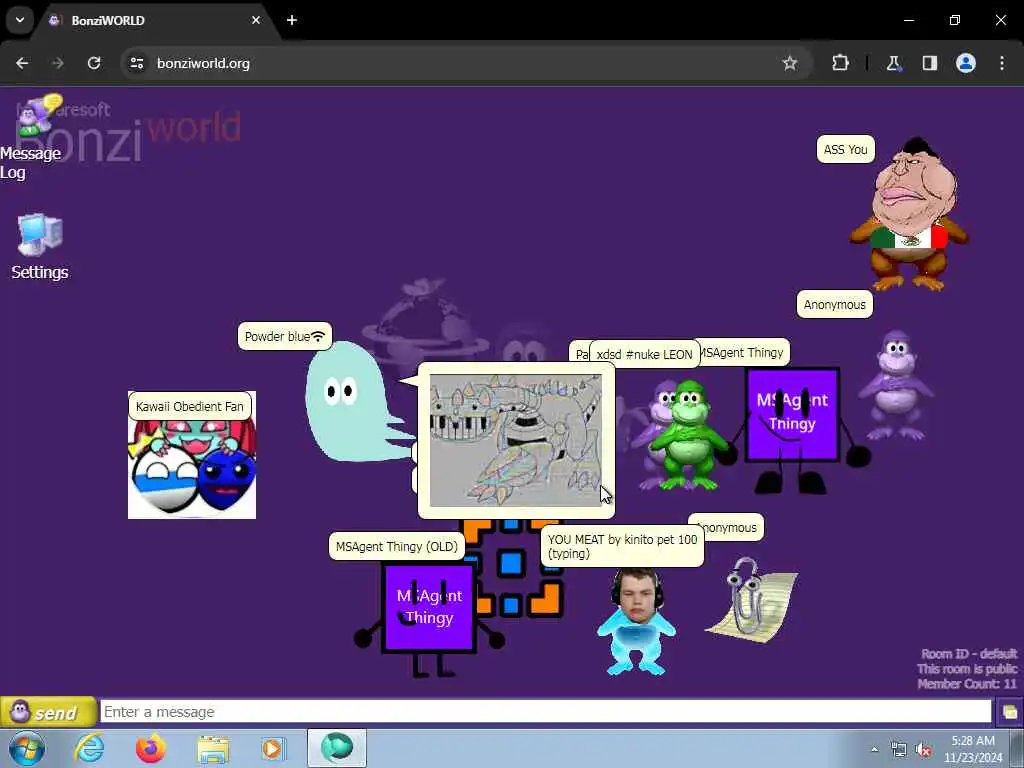Open the Extensions puzzle icon
This screenshot has width=1024, height=768.
click(840, 63)
